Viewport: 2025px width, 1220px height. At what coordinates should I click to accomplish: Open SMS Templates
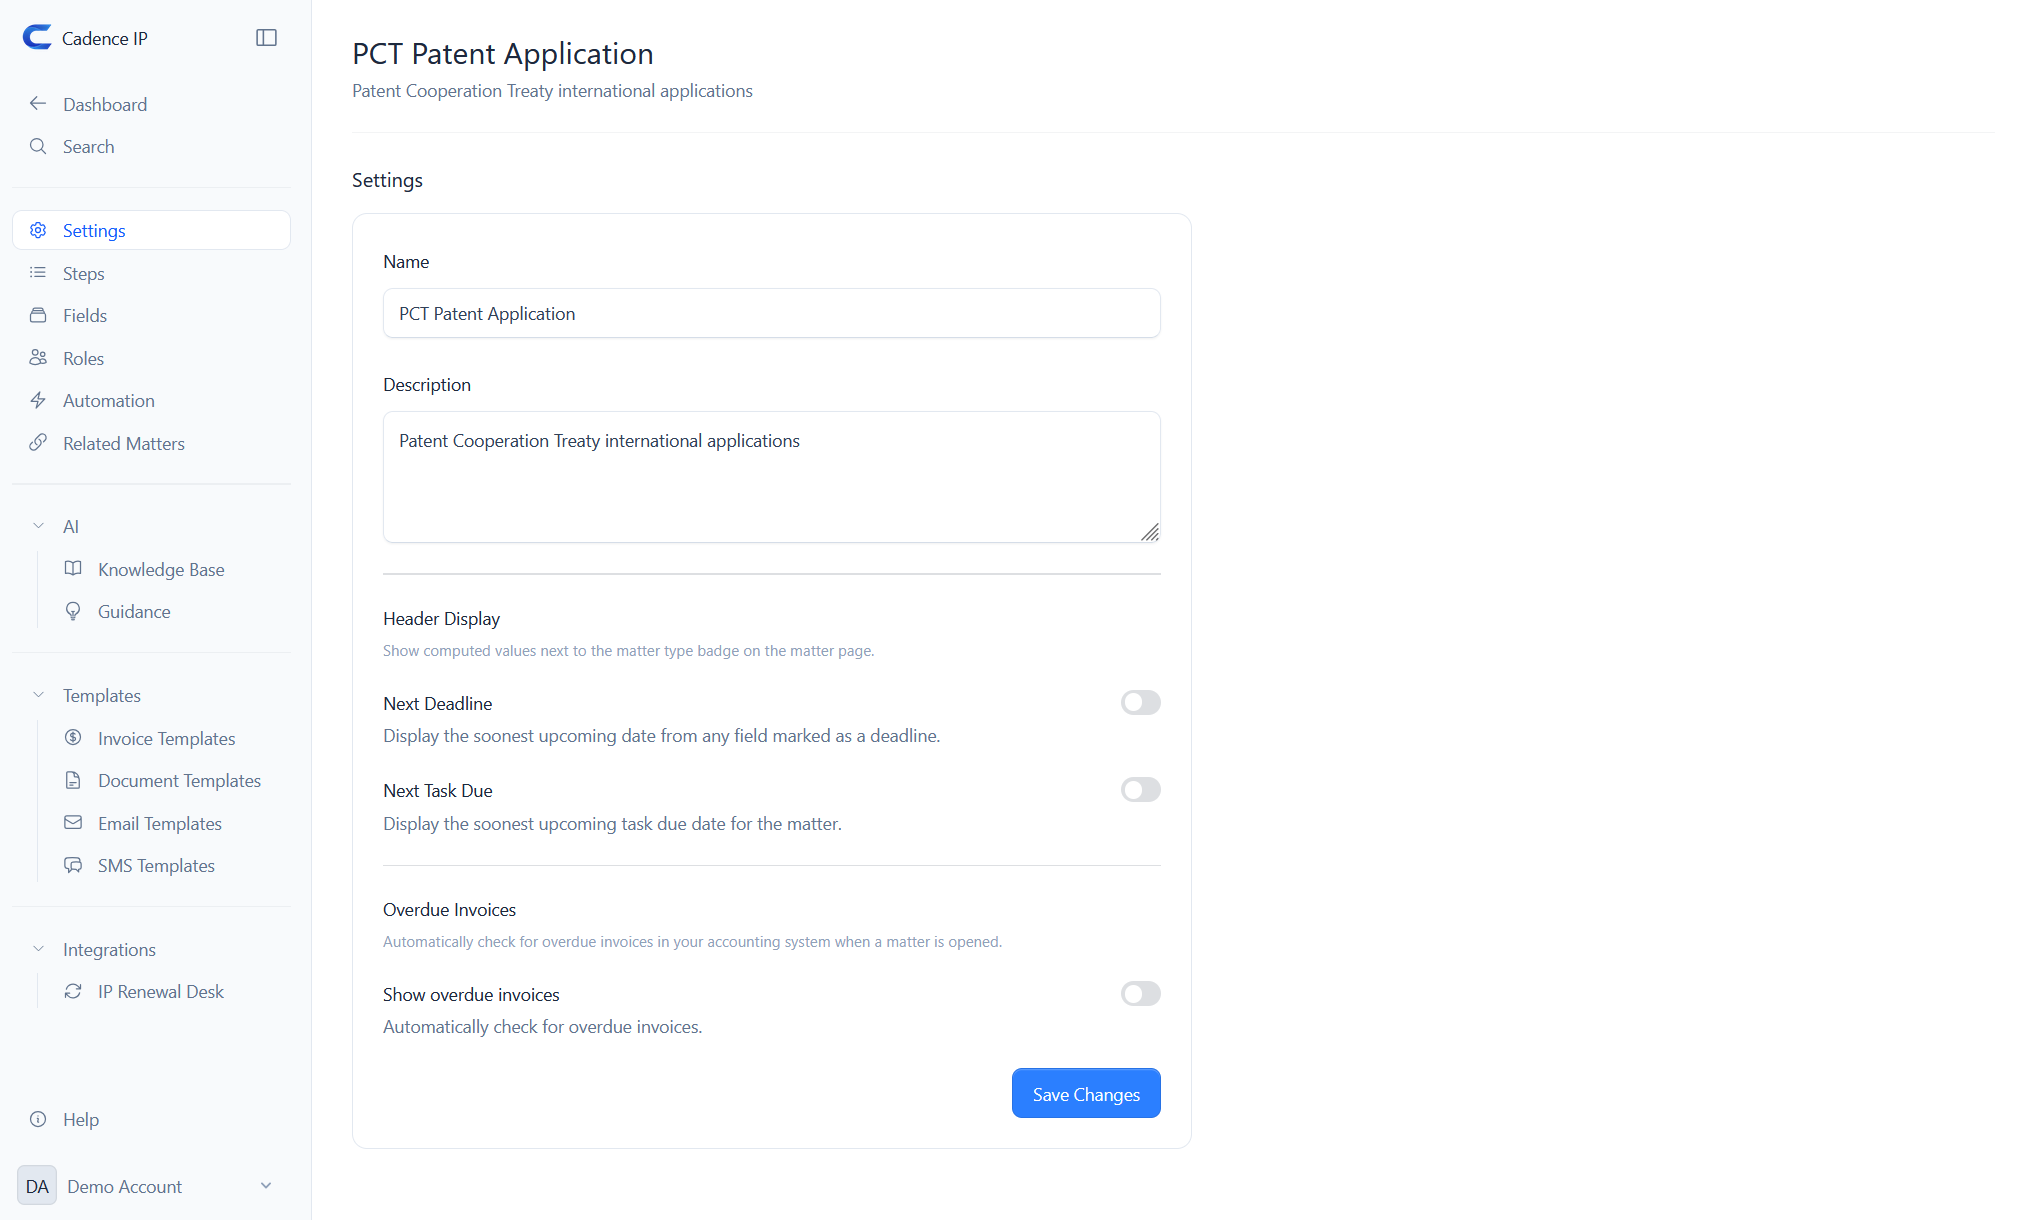pyautogui.click(x=156, y=865)
